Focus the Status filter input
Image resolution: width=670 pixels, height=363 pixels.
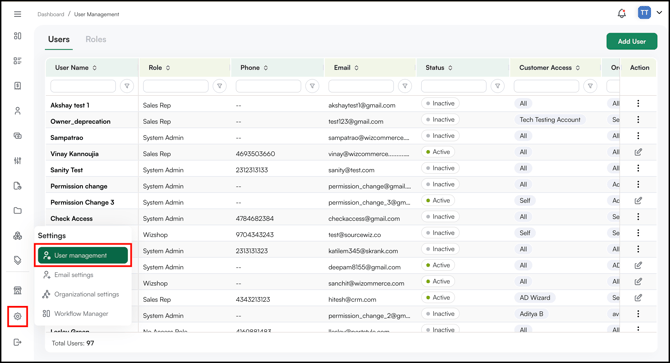[454, 86]
